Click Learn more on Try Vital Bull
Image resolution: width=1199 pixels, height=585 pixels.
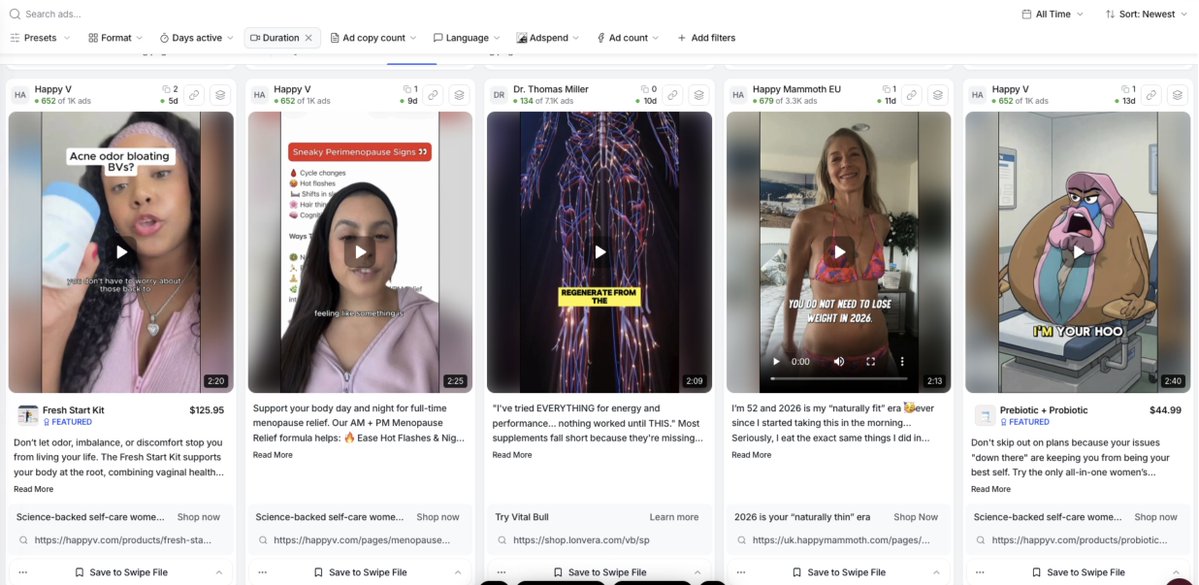(x=674, y=517)
